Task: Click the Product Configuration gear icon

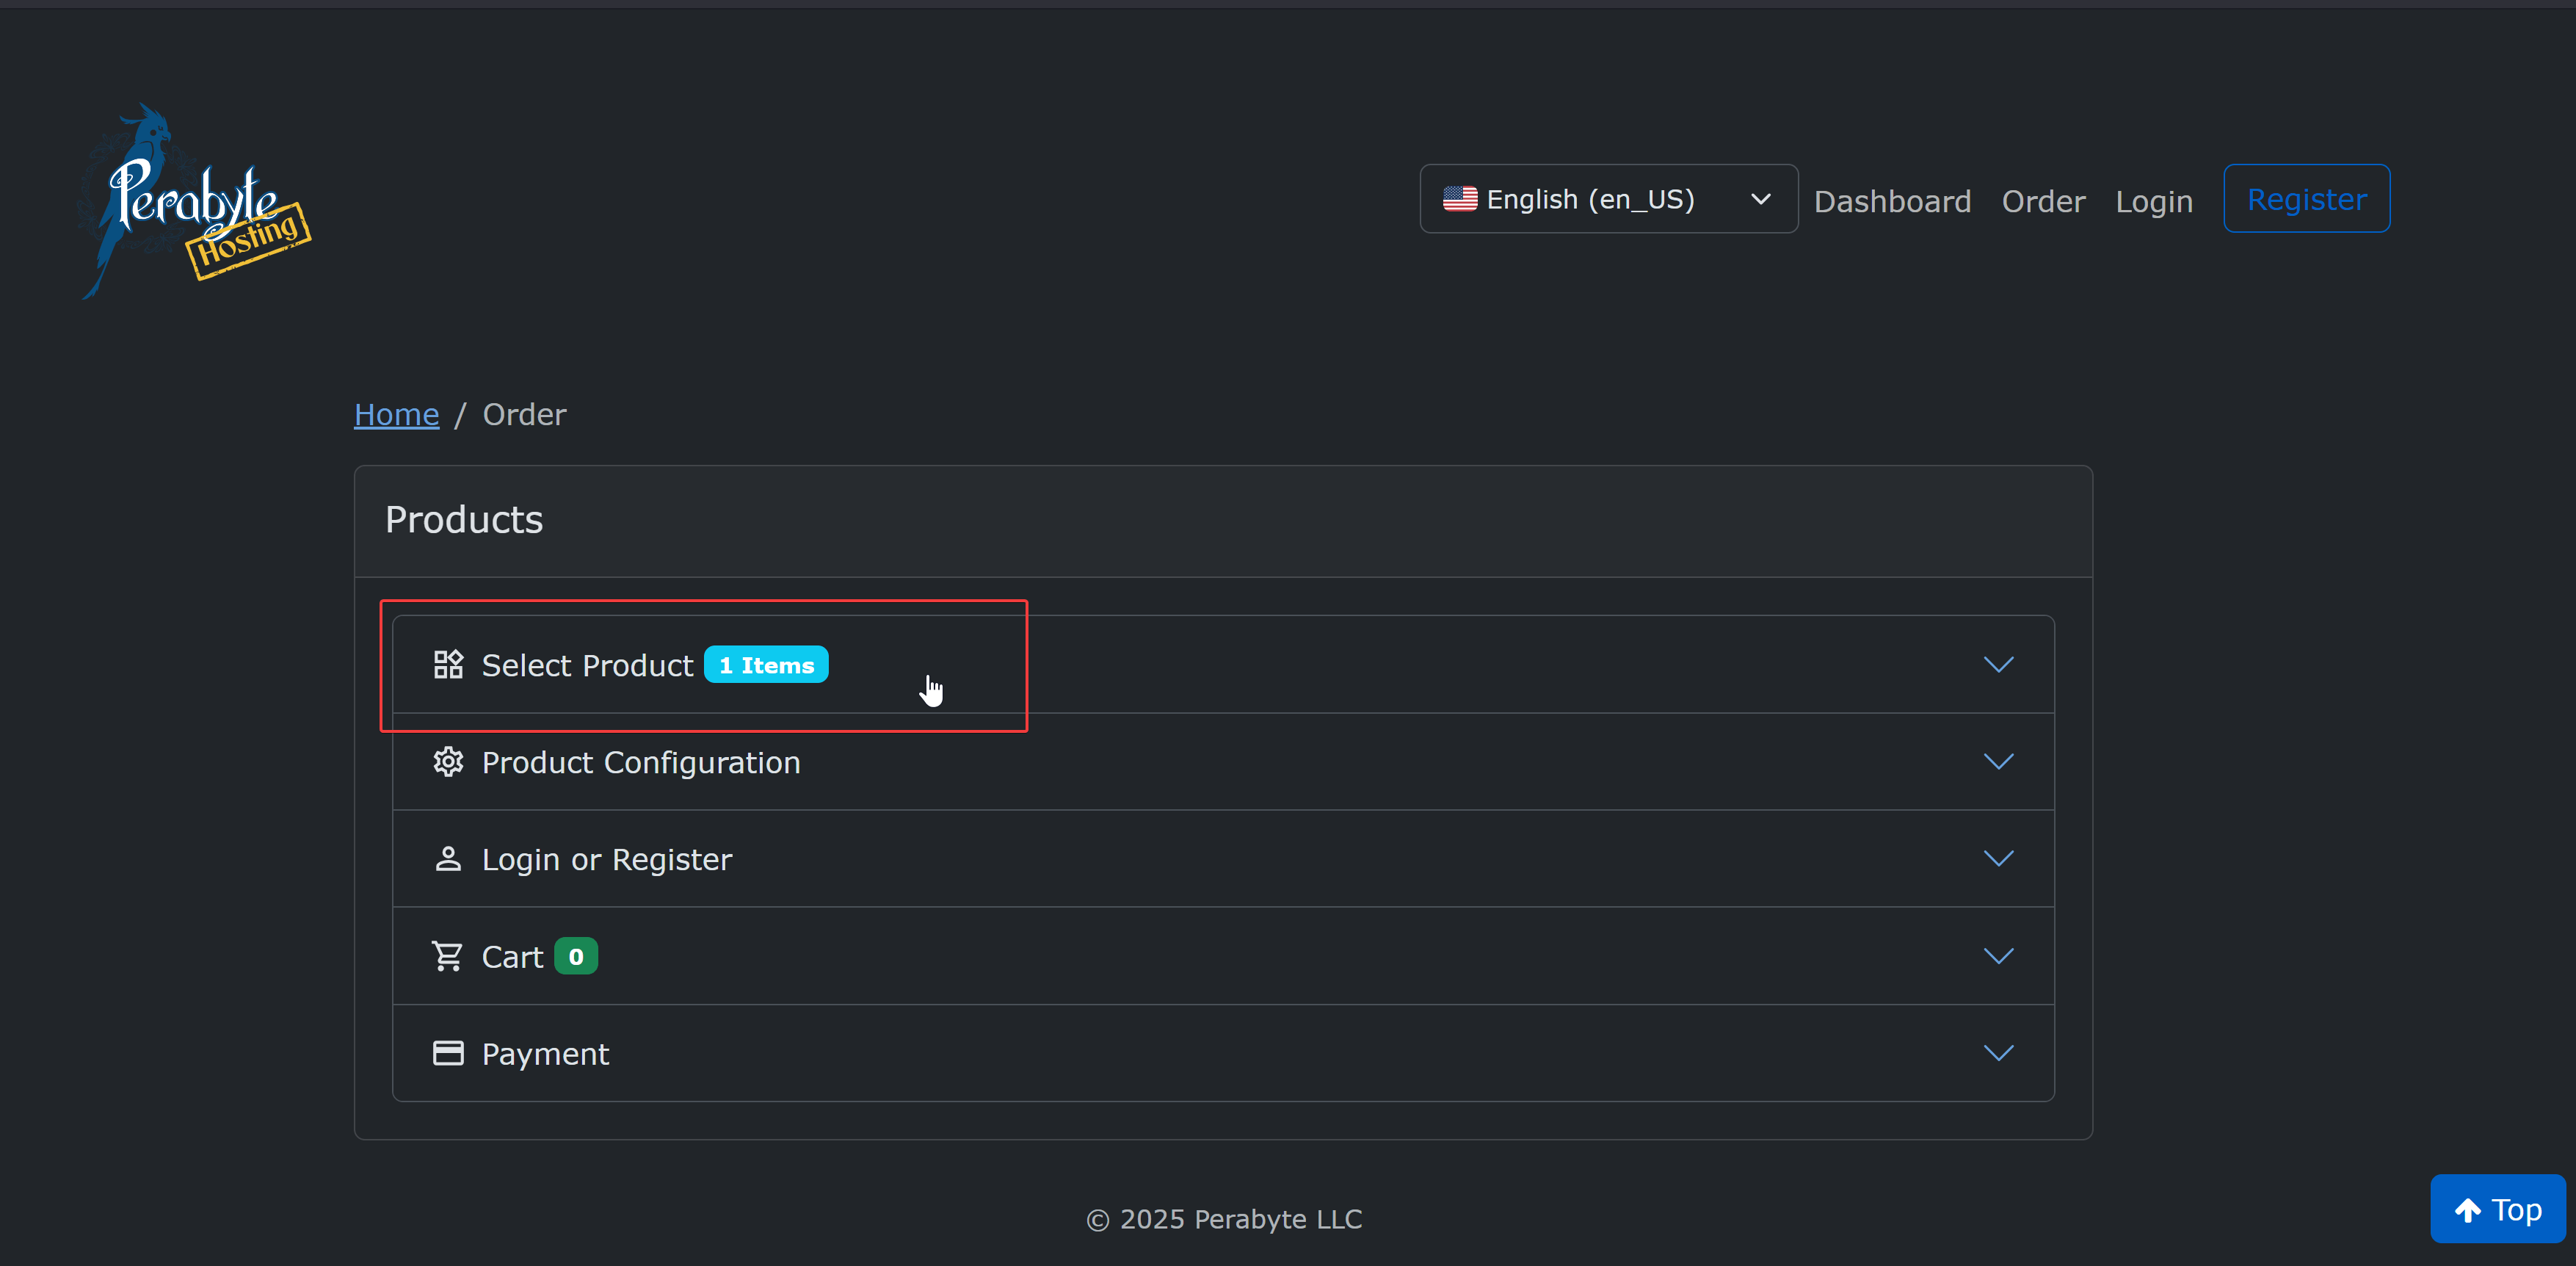Action: [x=448, y=762]
